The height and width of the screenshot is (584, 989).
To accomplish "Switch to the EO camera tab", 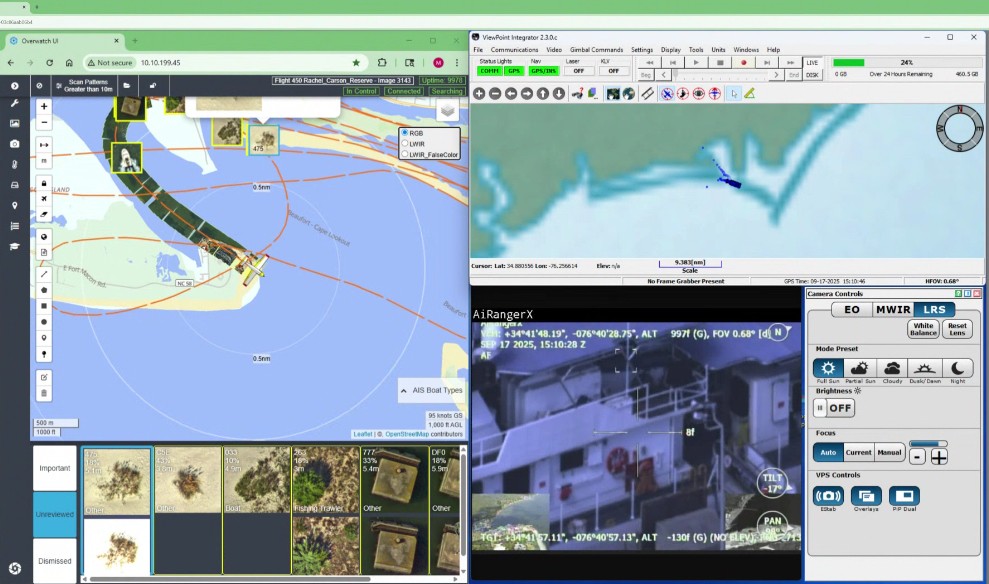I will coord(851,310).
